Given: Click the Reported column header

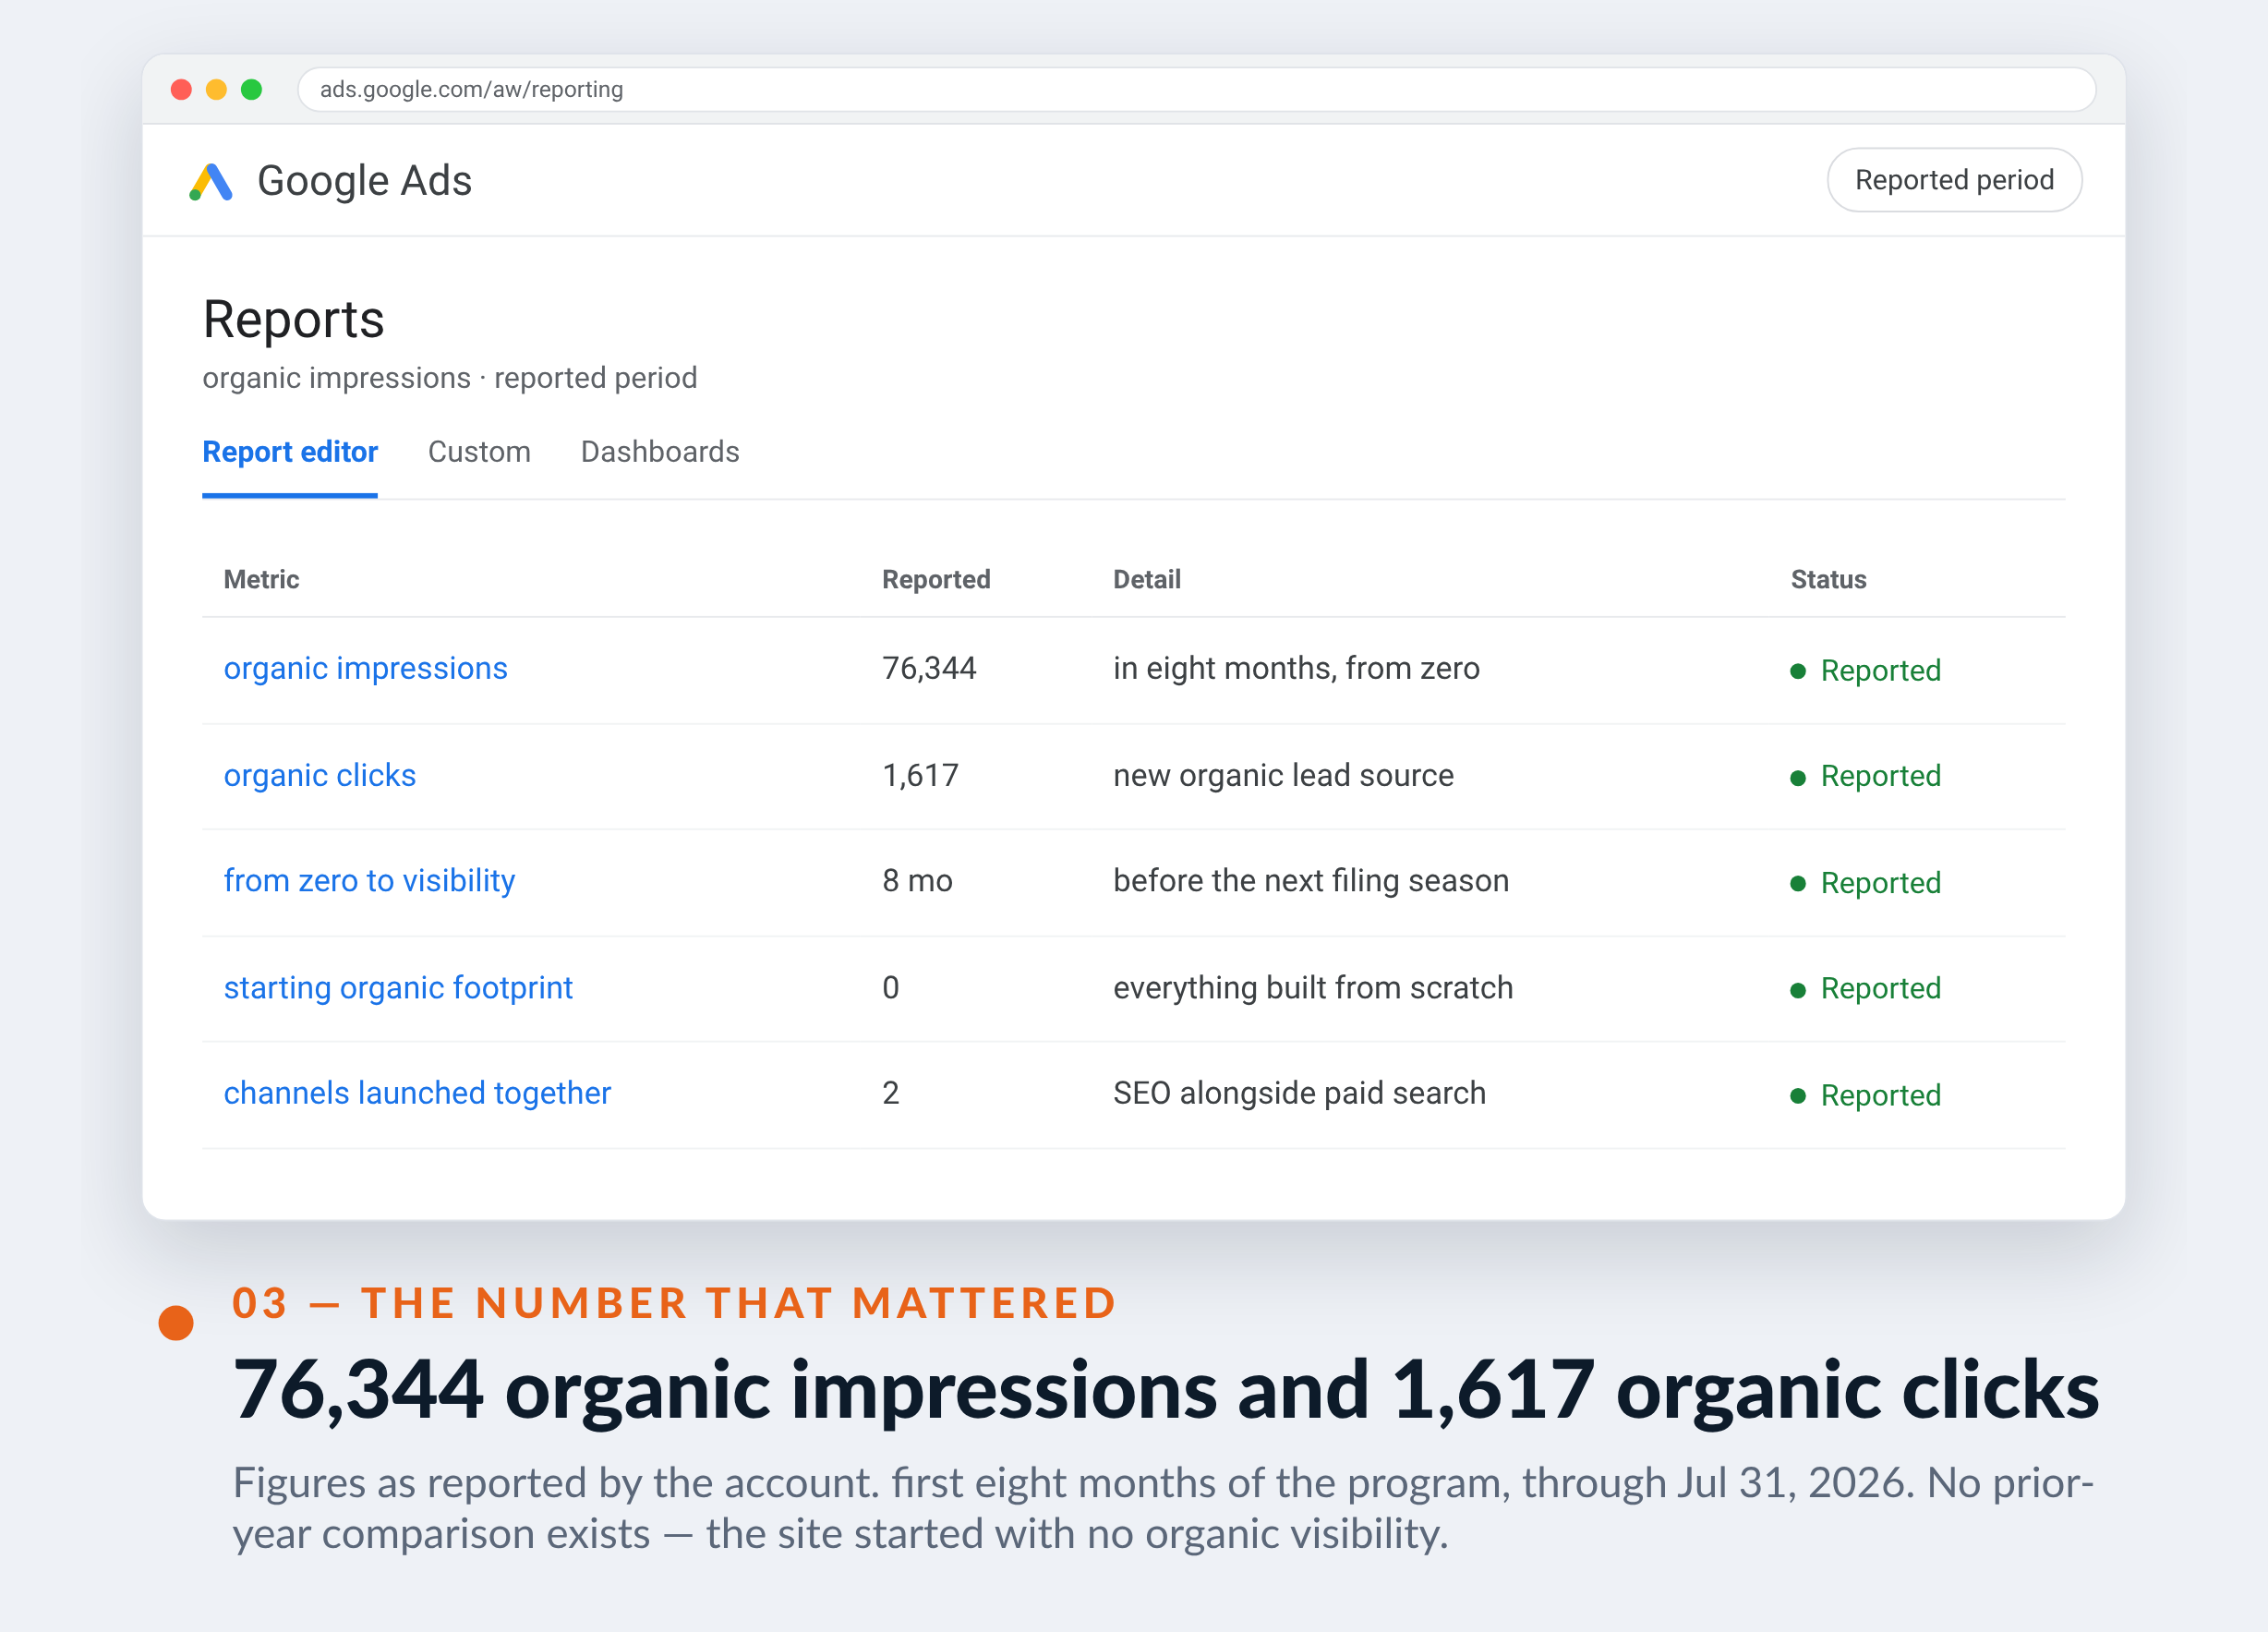Looking at the screenshot, I should [936, 579].
